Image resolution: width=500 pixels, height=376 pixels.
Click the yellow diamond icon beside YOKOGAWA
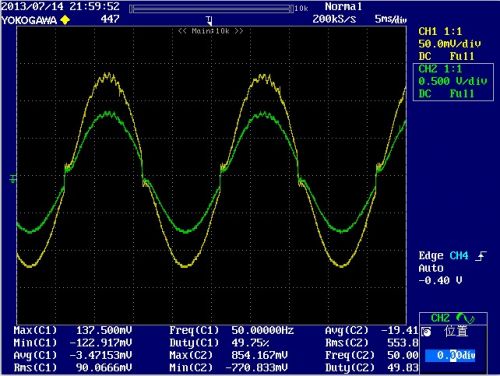[x=65, y=20]
